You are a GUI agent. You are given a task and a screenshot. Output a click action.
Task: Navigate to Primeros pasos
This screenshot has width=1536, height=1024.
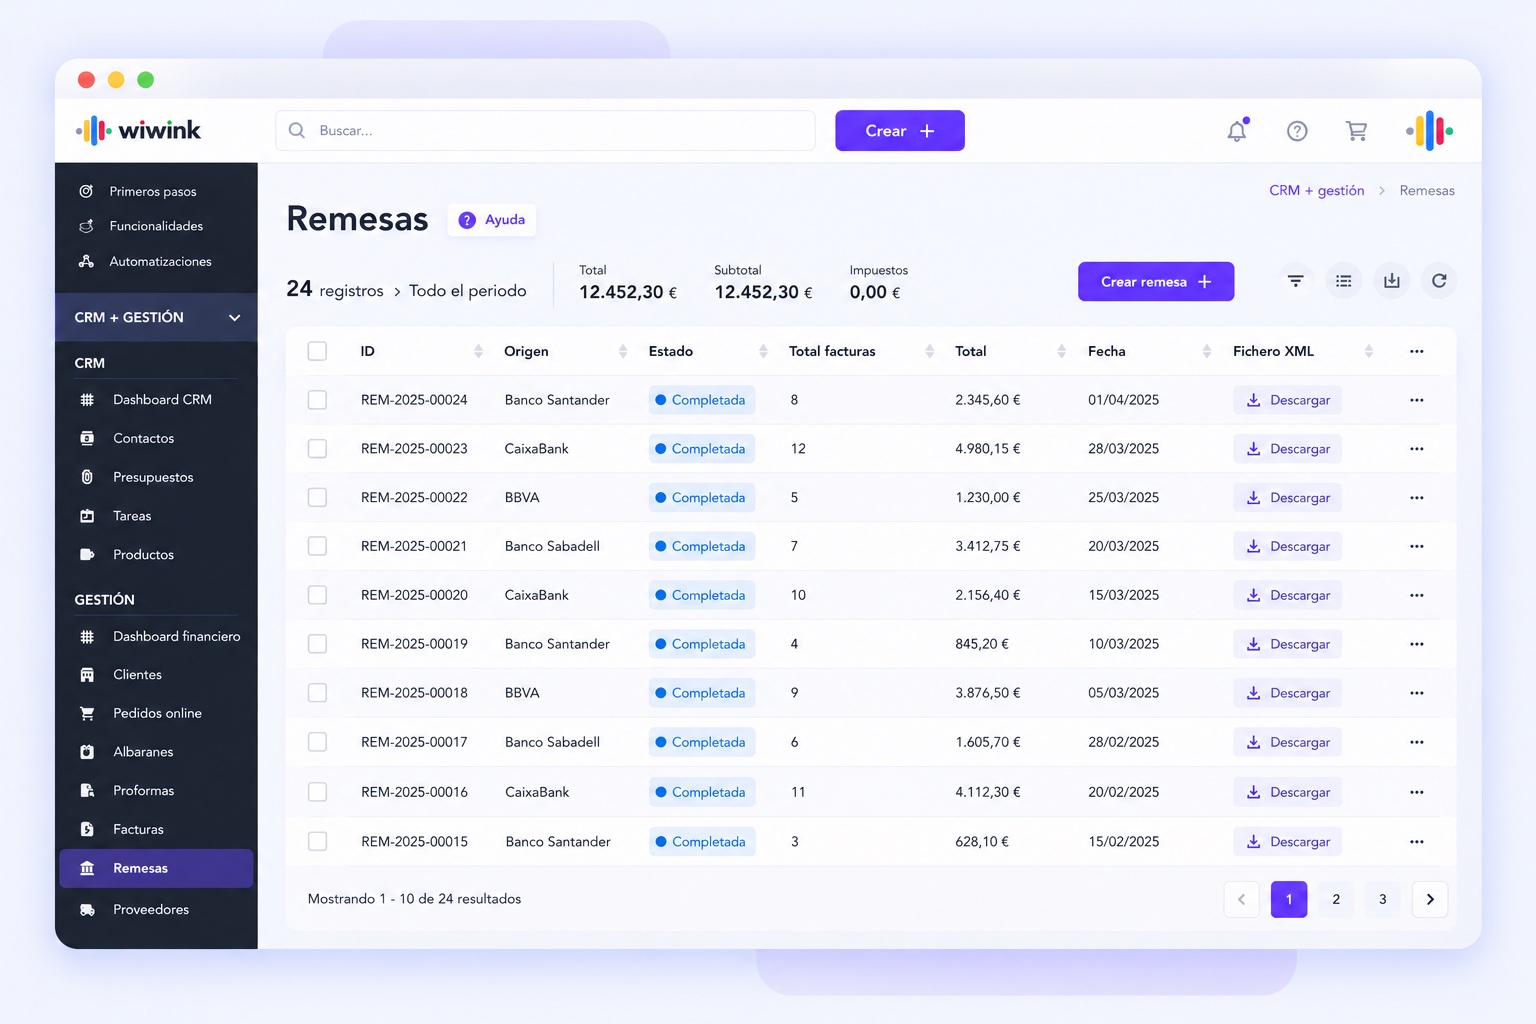click(x=153, y=191)
